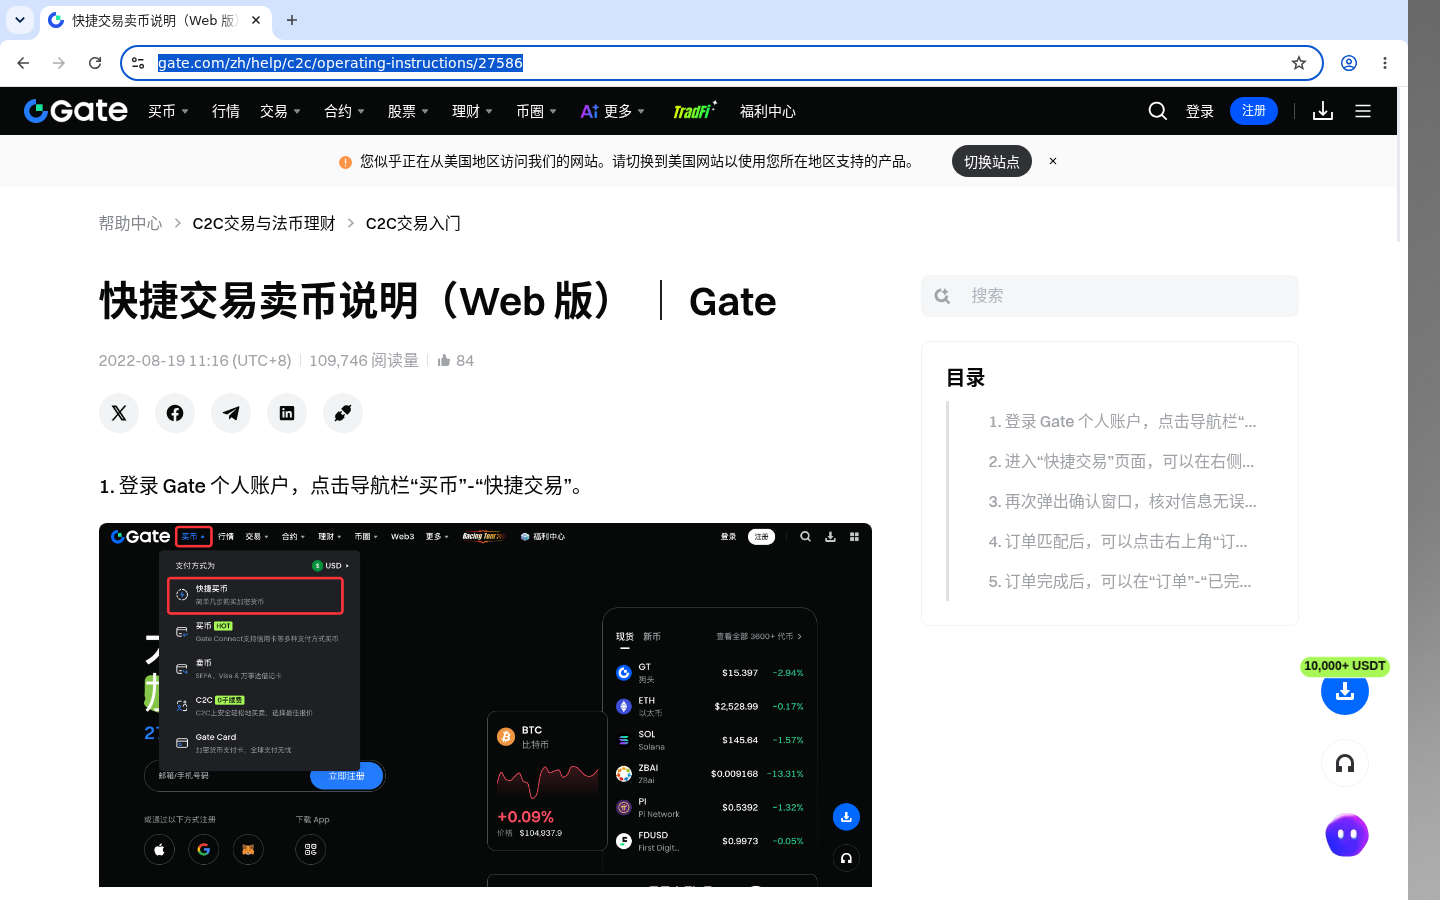Screen dimensions: 1440x900
Task: Share article via Telegram
Action: click(x=231, y=413)
